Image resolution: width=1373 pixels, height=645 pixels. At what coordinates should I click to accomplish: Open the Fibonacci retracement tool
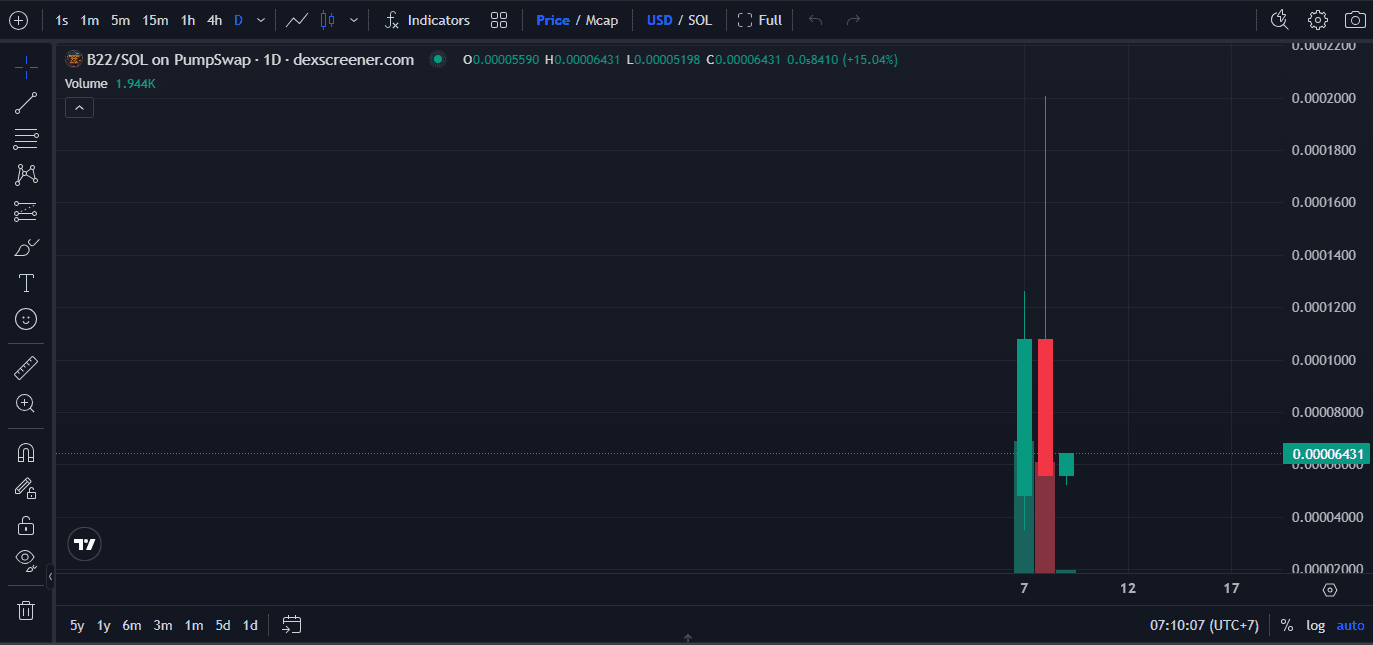(26, 139)
